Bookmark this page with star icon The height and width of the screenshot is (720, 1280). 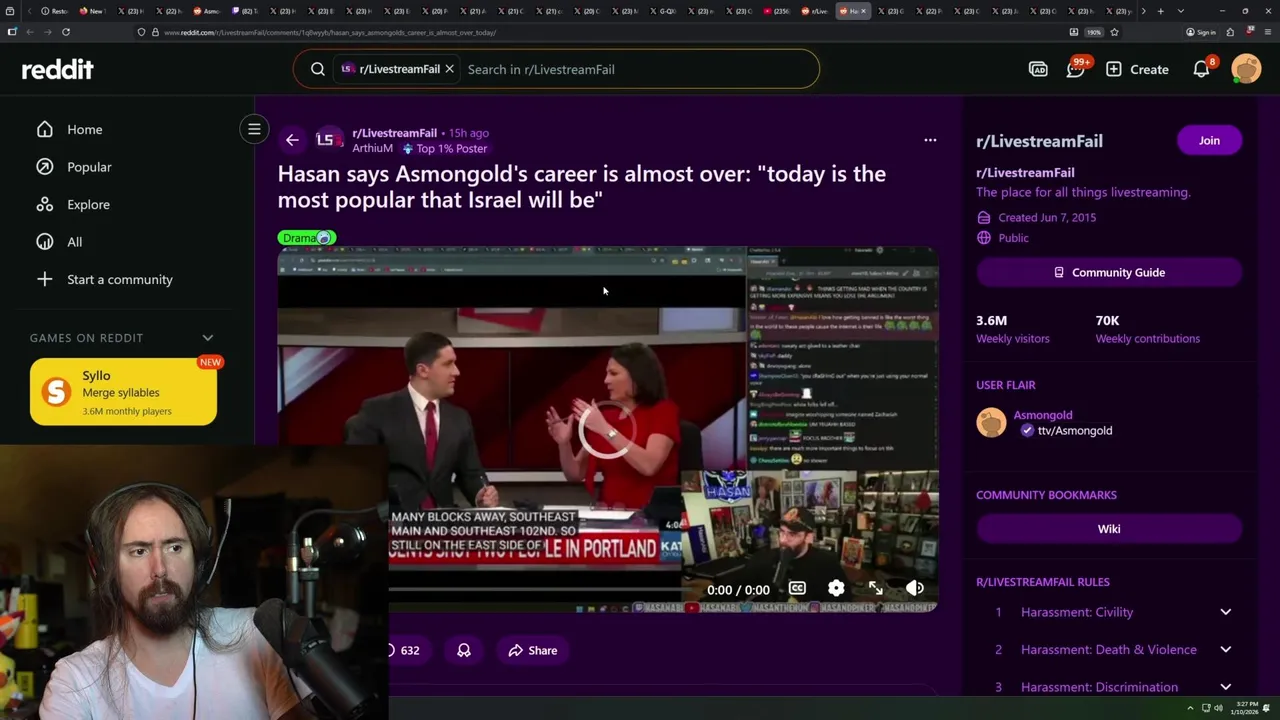pos(1114,32)
